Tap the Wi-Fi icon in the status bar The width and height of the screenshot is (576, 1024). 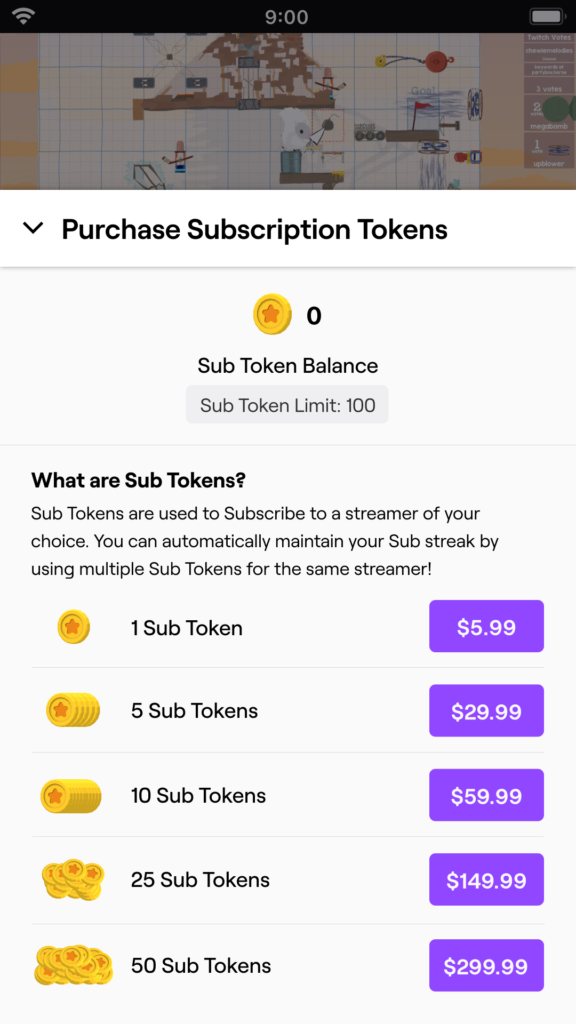(x=25, y=15)
